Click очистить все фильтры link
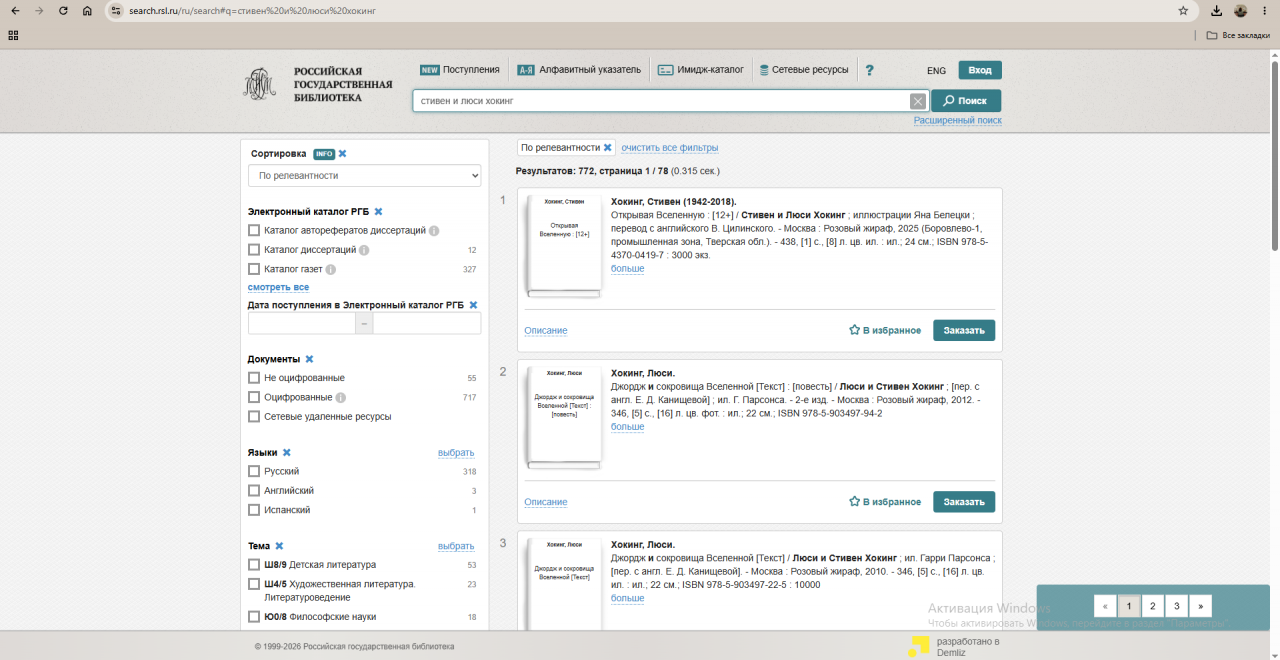The height and width of the screenshot is (660, 1280). point(670,148)
